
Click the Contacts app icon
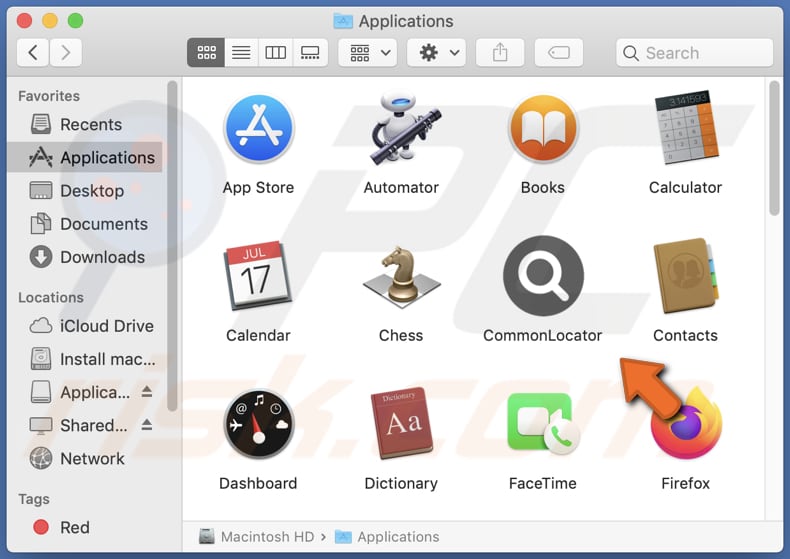point(685,275)
